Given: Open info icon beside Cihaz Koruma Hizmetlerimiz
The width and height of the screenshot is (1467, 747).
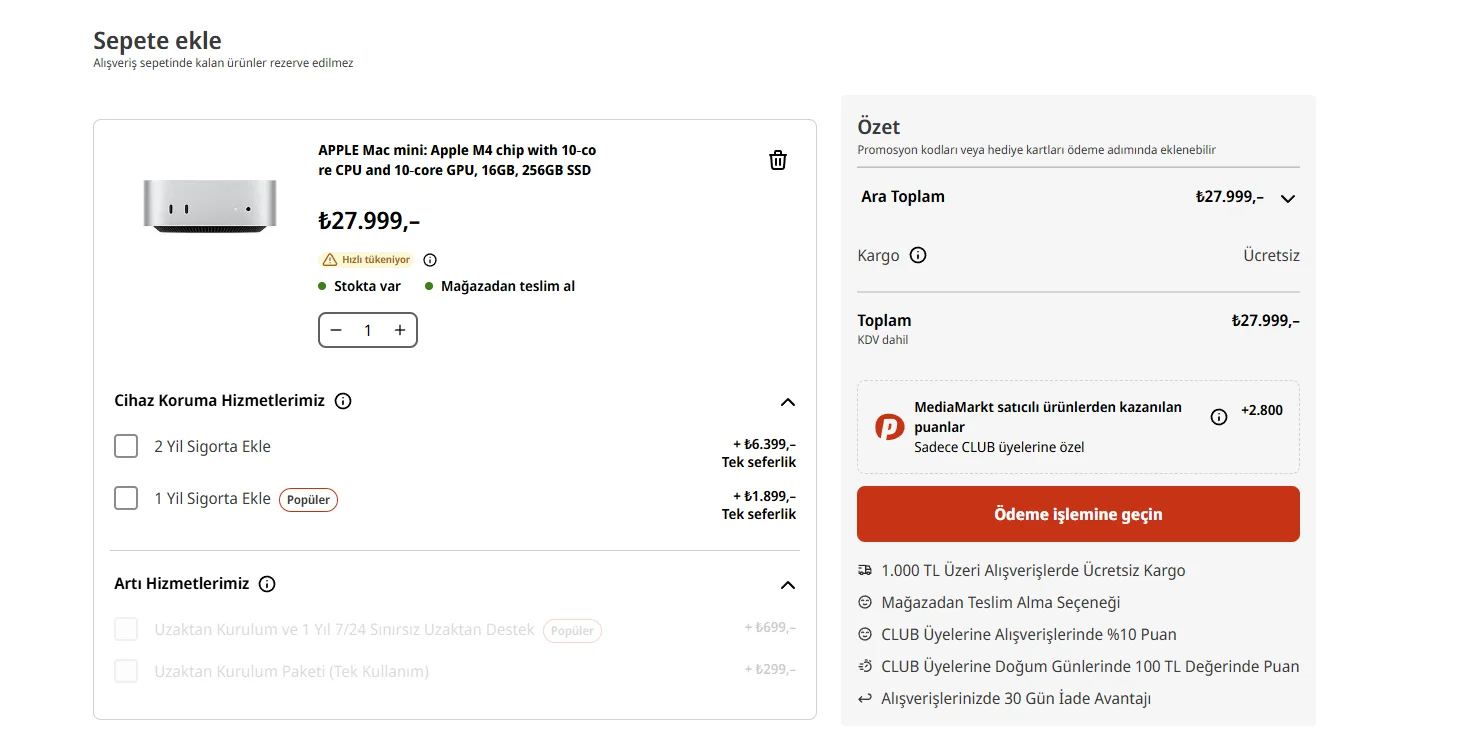Looking at the screenshot, I should (343, 401).
